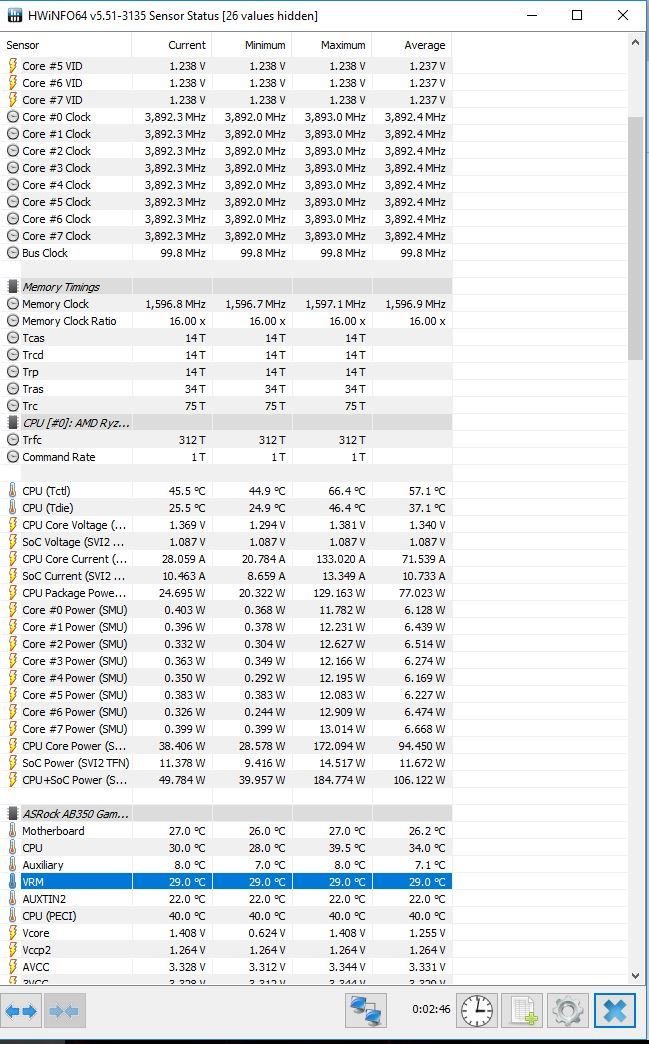Screen dimensions: 649x1044
Task: Select the SoC Current row
Action: pyautogui.click(x=226, y=576)
